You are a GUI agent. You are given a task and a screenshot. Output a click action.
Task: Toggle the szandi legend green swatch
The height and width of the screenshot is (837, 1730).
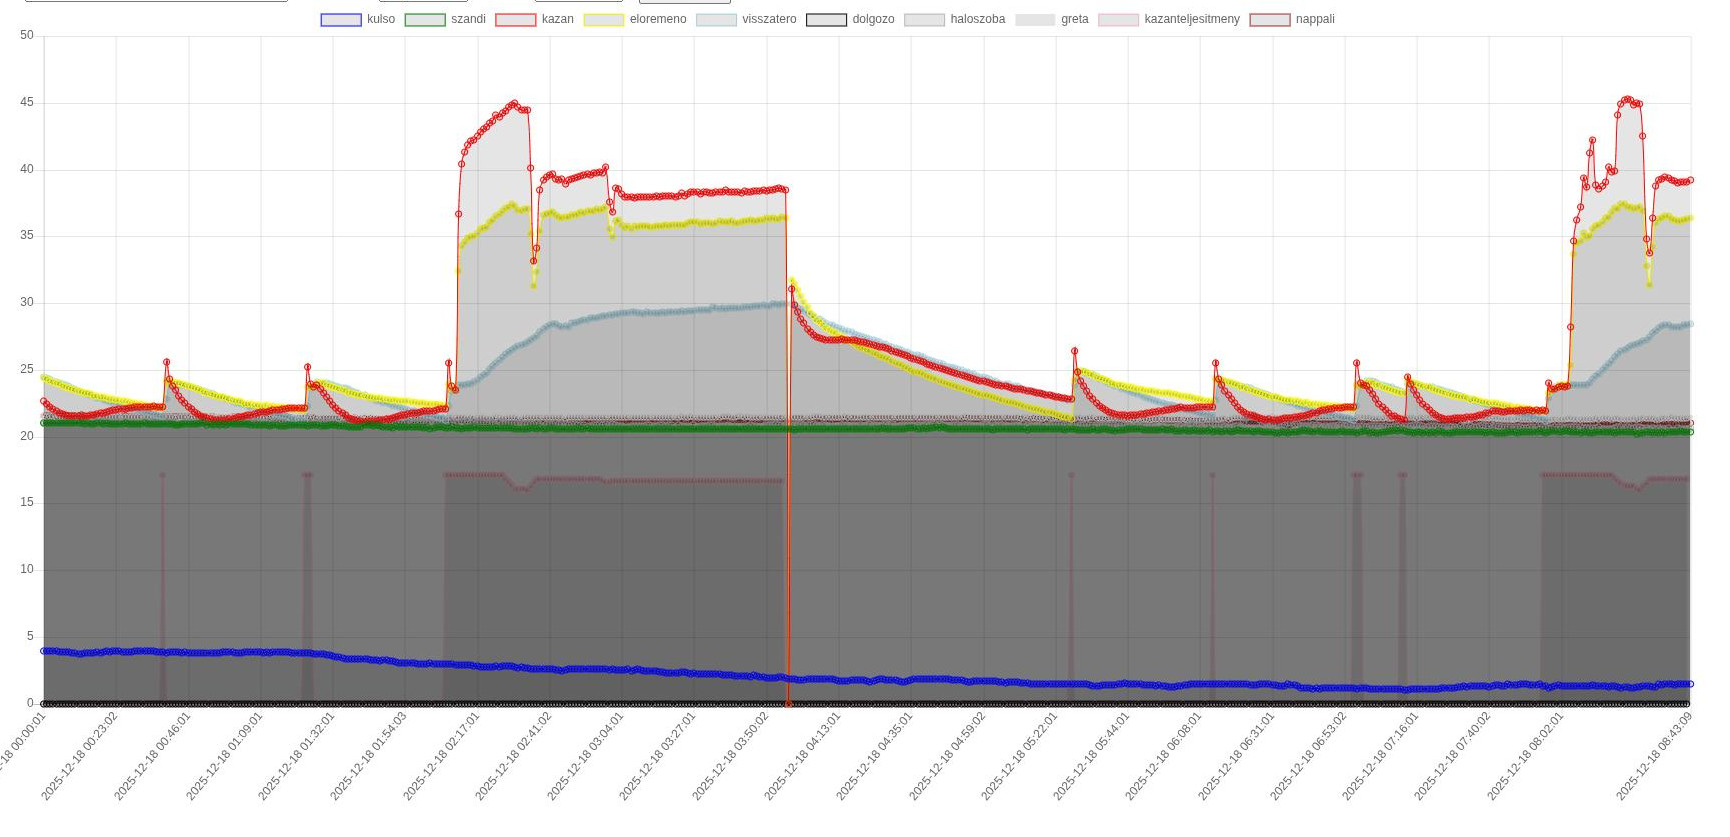(x=425, y=20)
